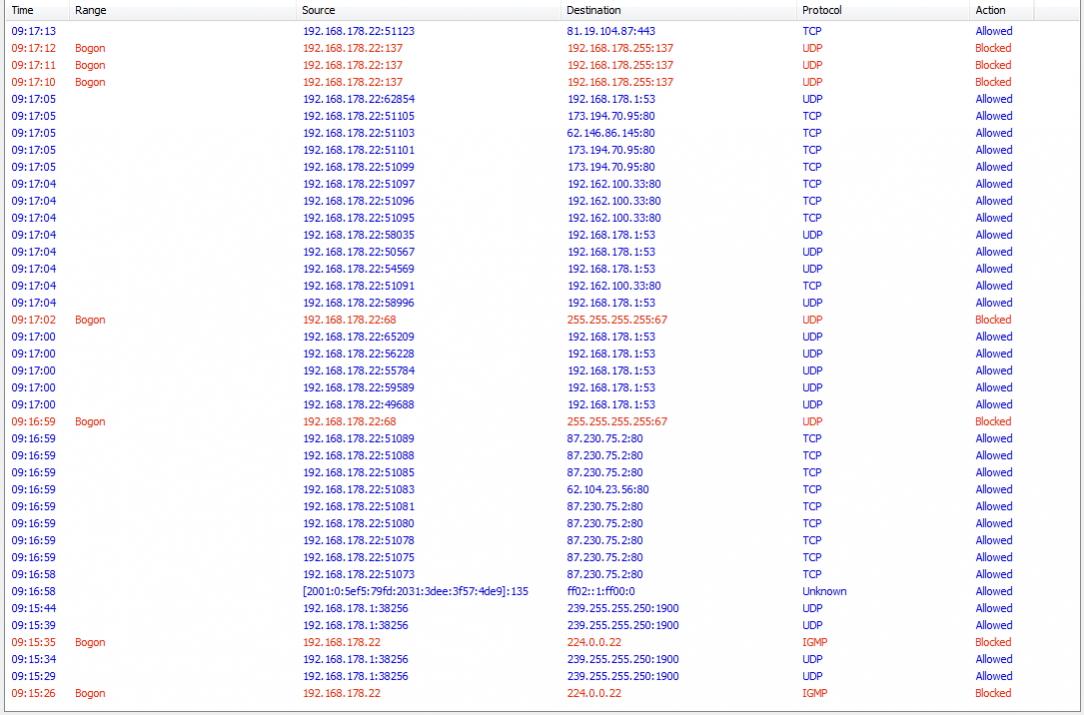This screenshot has width=1084, height=715.
Task: Click the Unknown protocol cell
Action: tap(824, 591)
